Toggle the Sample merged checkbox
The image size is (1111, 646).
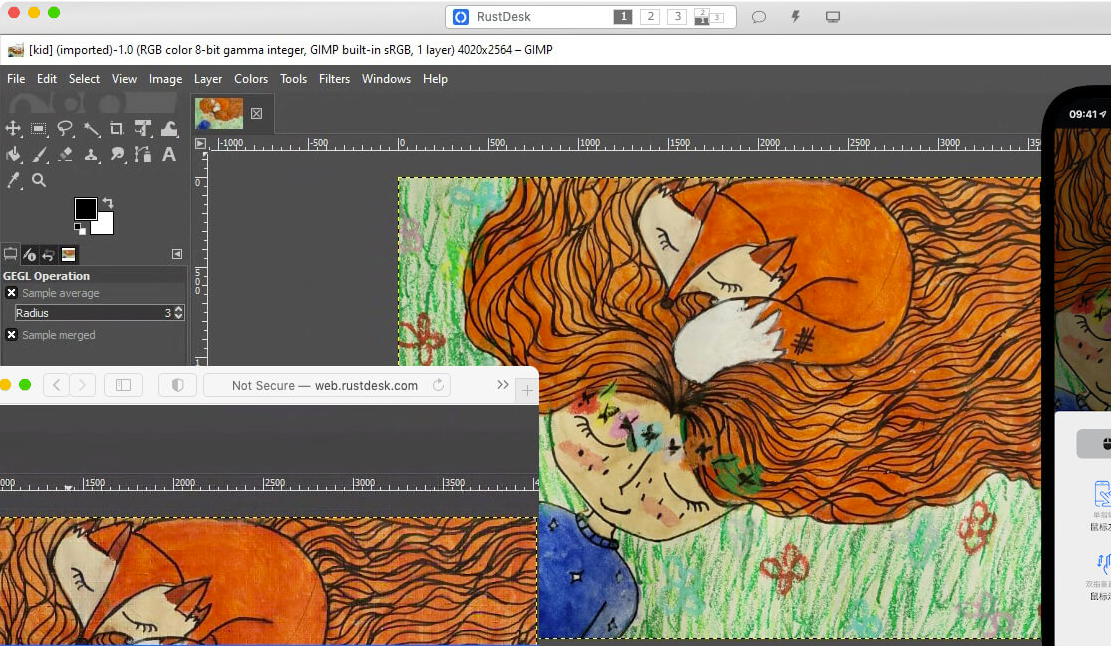click(x=12, y=335)
